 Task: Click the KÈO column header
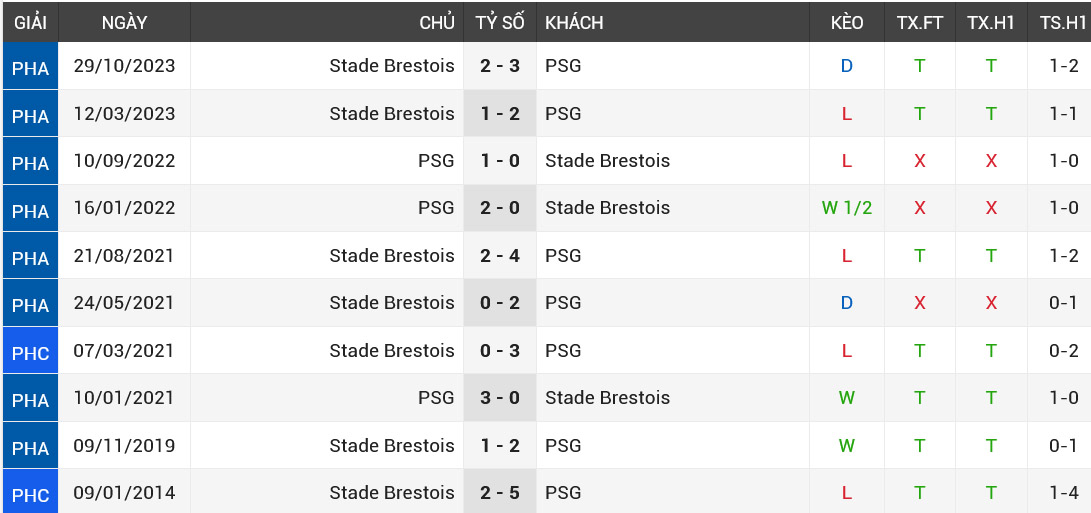pos(846,22)
